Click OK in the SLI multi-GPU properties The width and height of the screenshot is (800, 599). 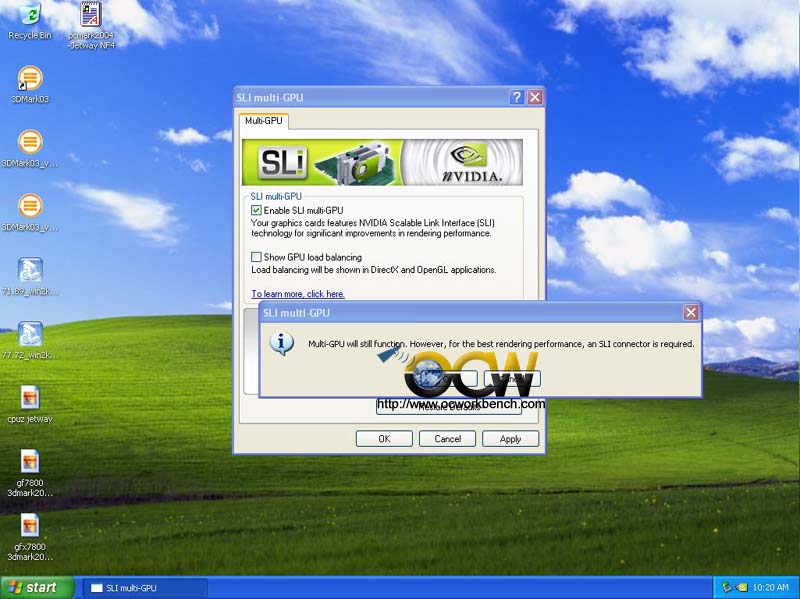click(384, 439)
